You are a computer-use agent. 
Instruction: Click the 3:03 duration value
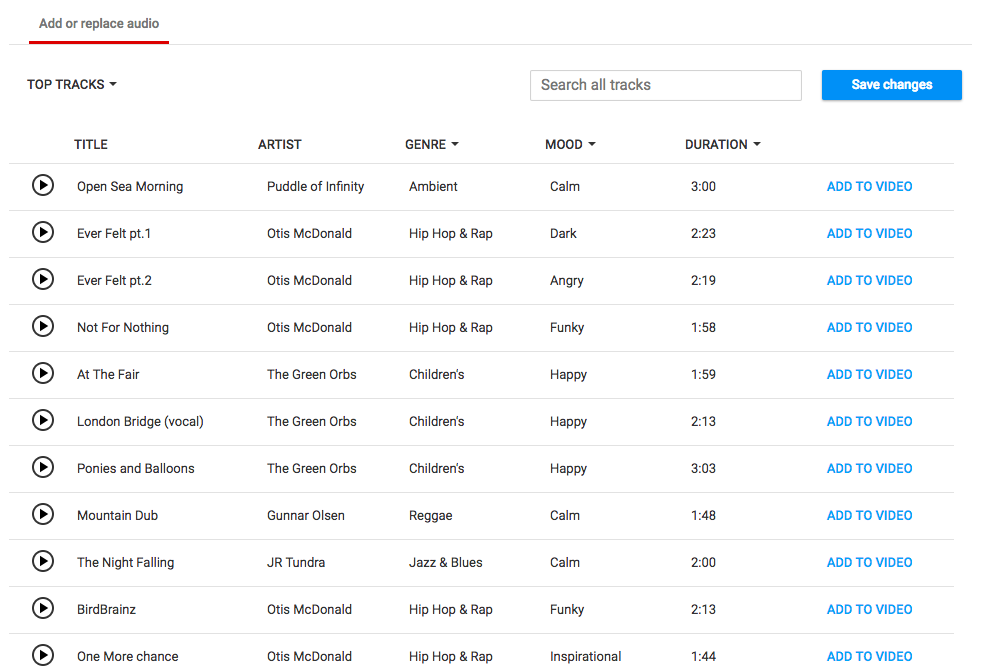click(x=703, y=469)
